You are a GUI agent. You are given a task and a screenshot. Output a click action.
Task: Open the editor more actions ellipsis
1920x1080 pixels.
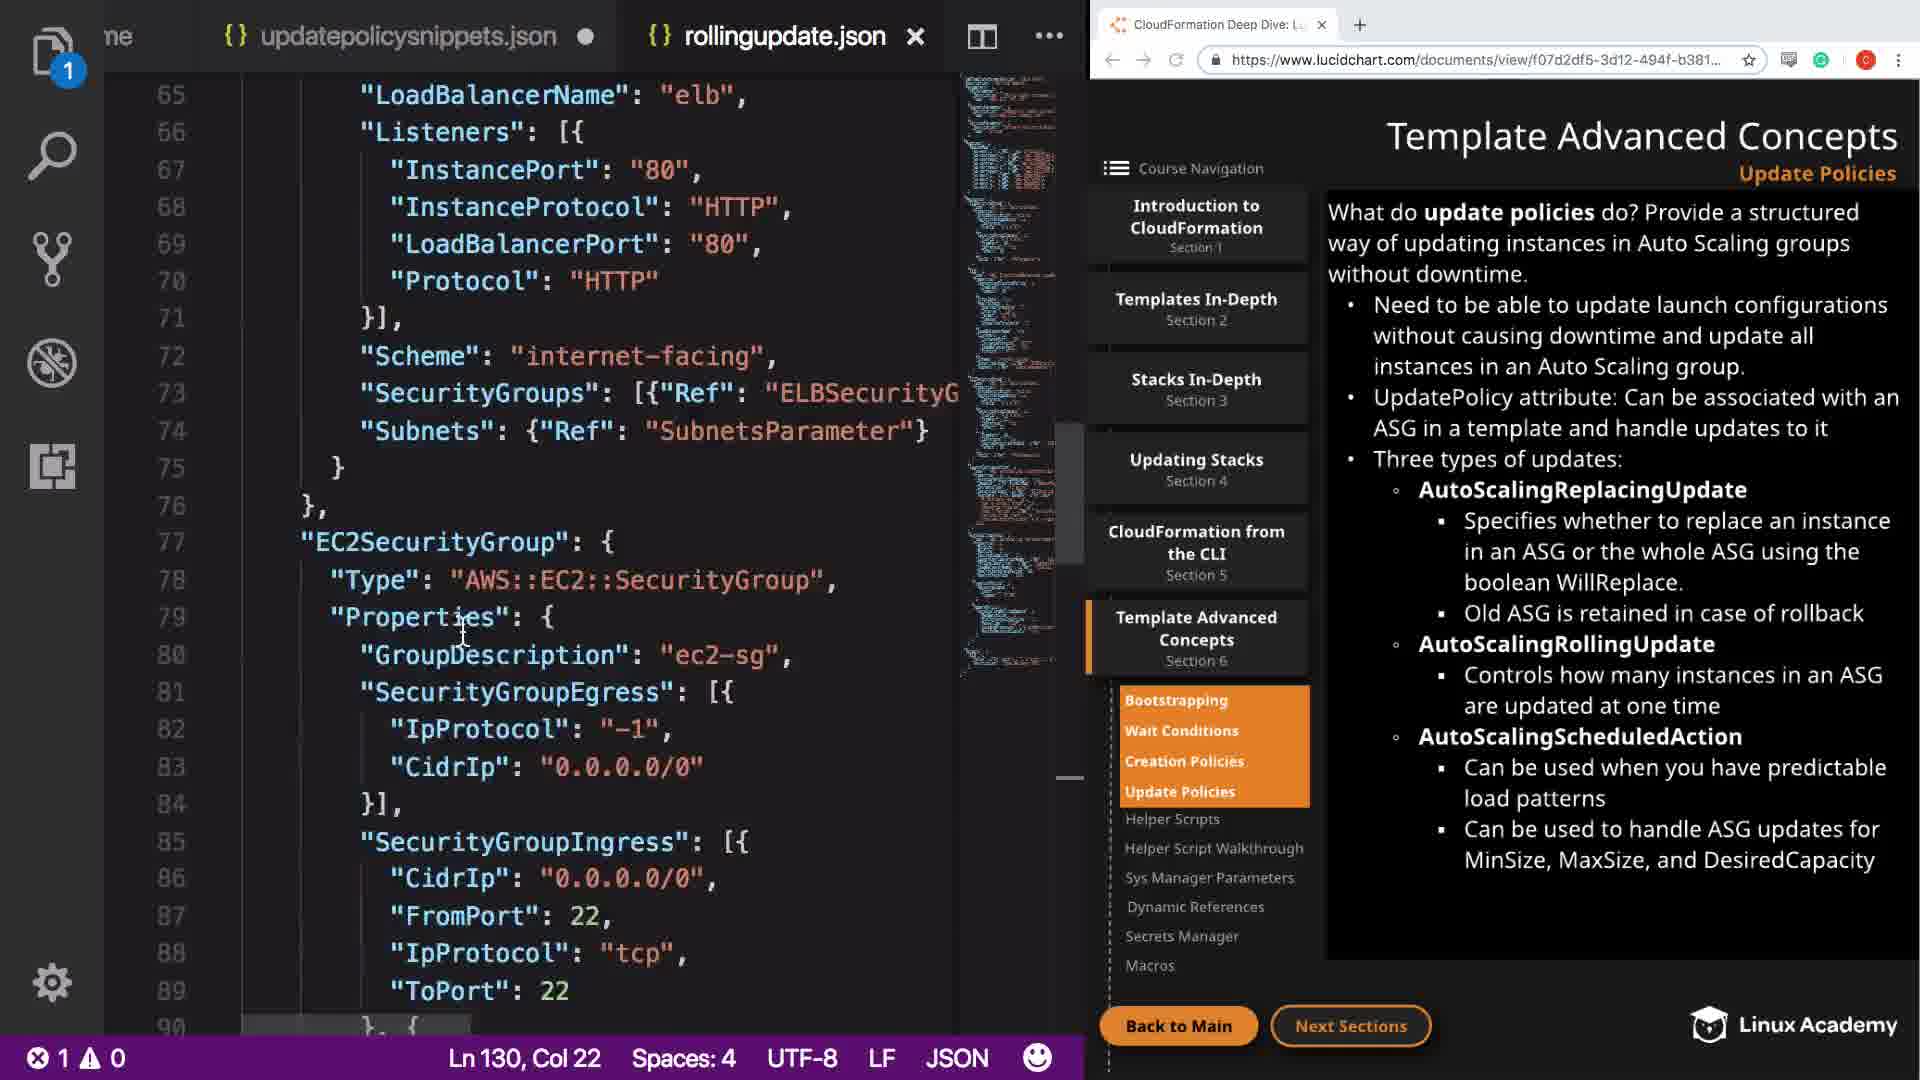(1049, 36)
